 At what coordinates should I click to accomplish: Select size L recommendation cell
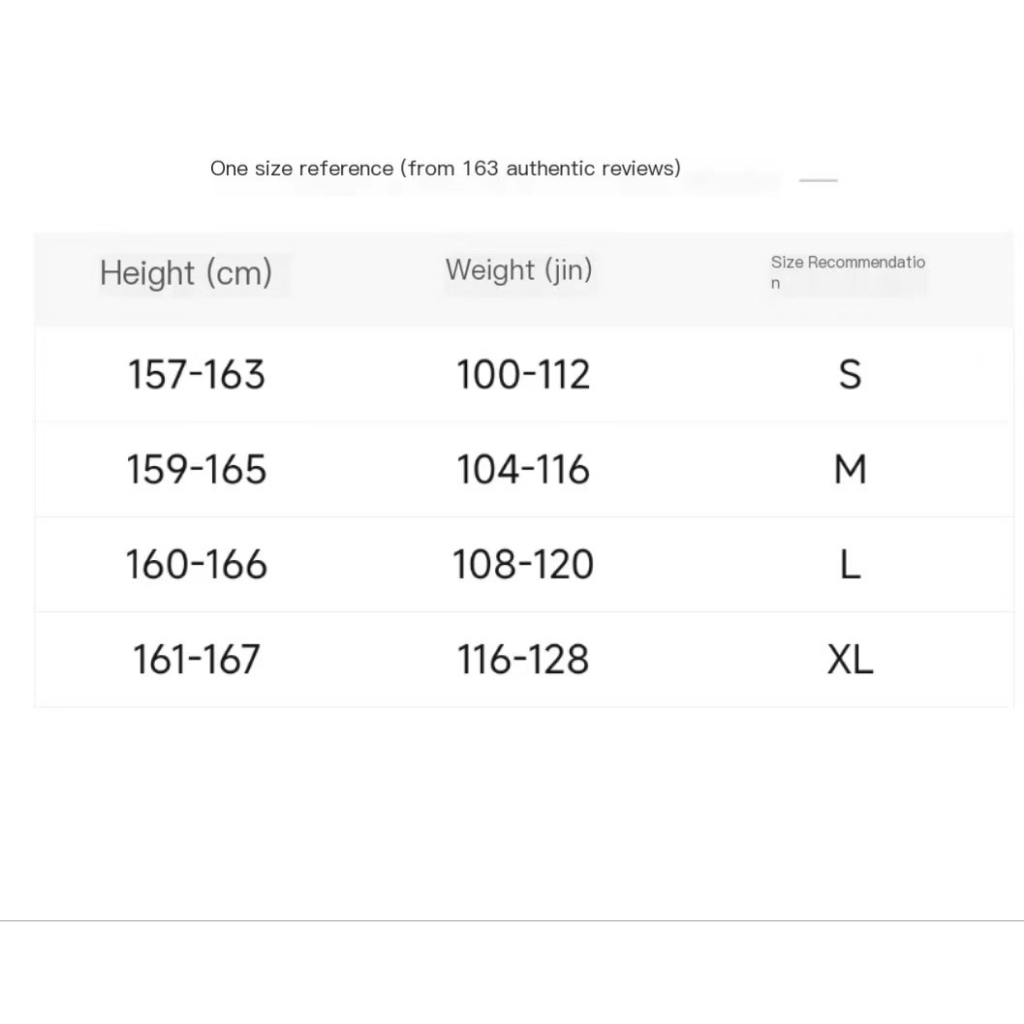click(x=850, y=564)
